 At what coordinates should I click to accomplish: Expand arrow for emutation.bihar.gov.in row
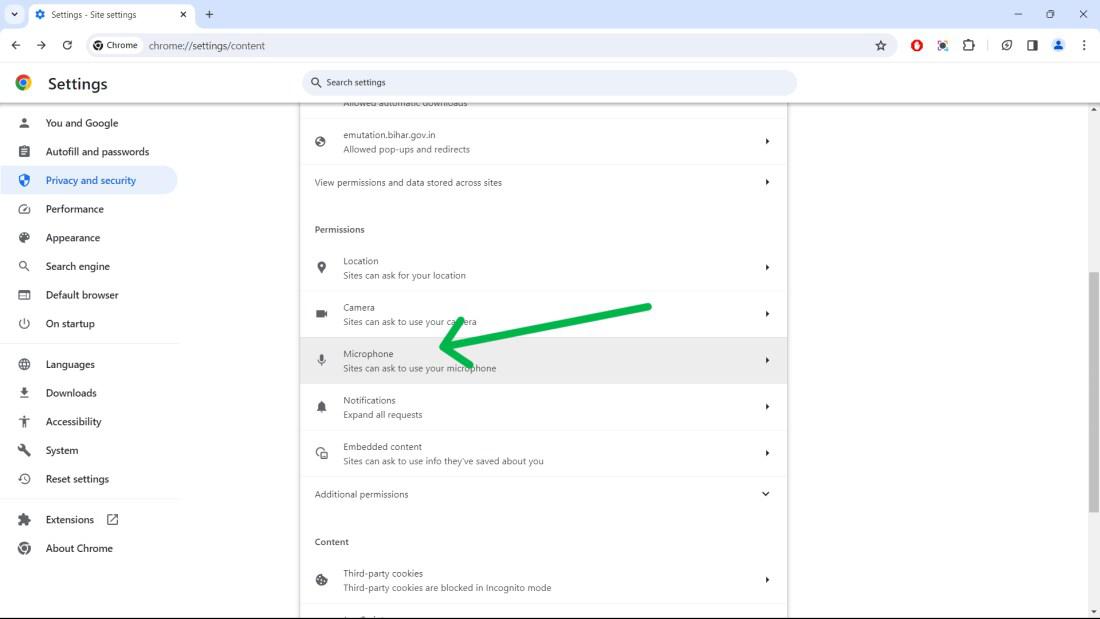[x=767, y=142]
